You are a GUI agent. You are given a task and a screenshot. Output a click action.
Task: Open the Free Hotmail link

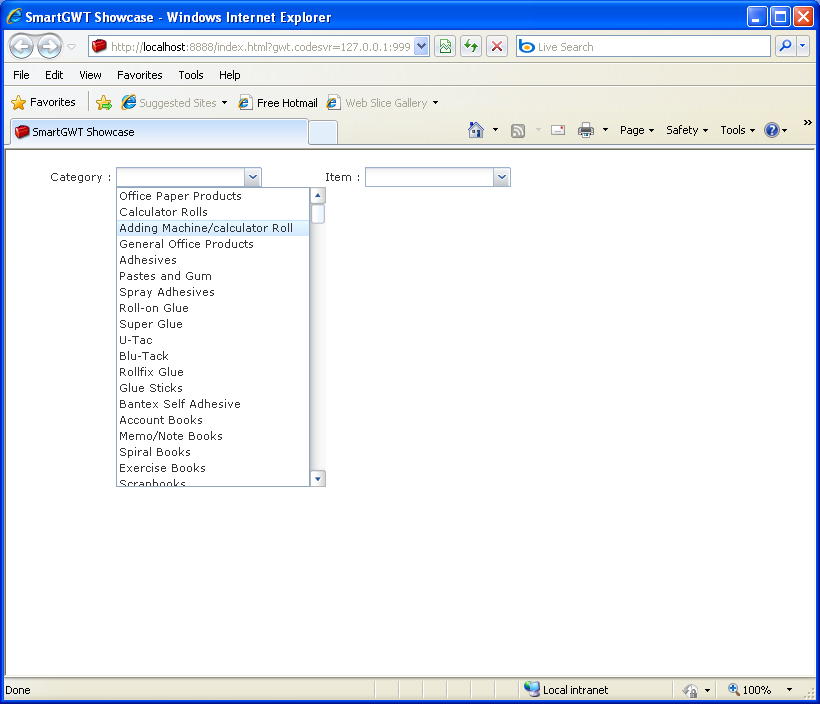pos(278,103)
